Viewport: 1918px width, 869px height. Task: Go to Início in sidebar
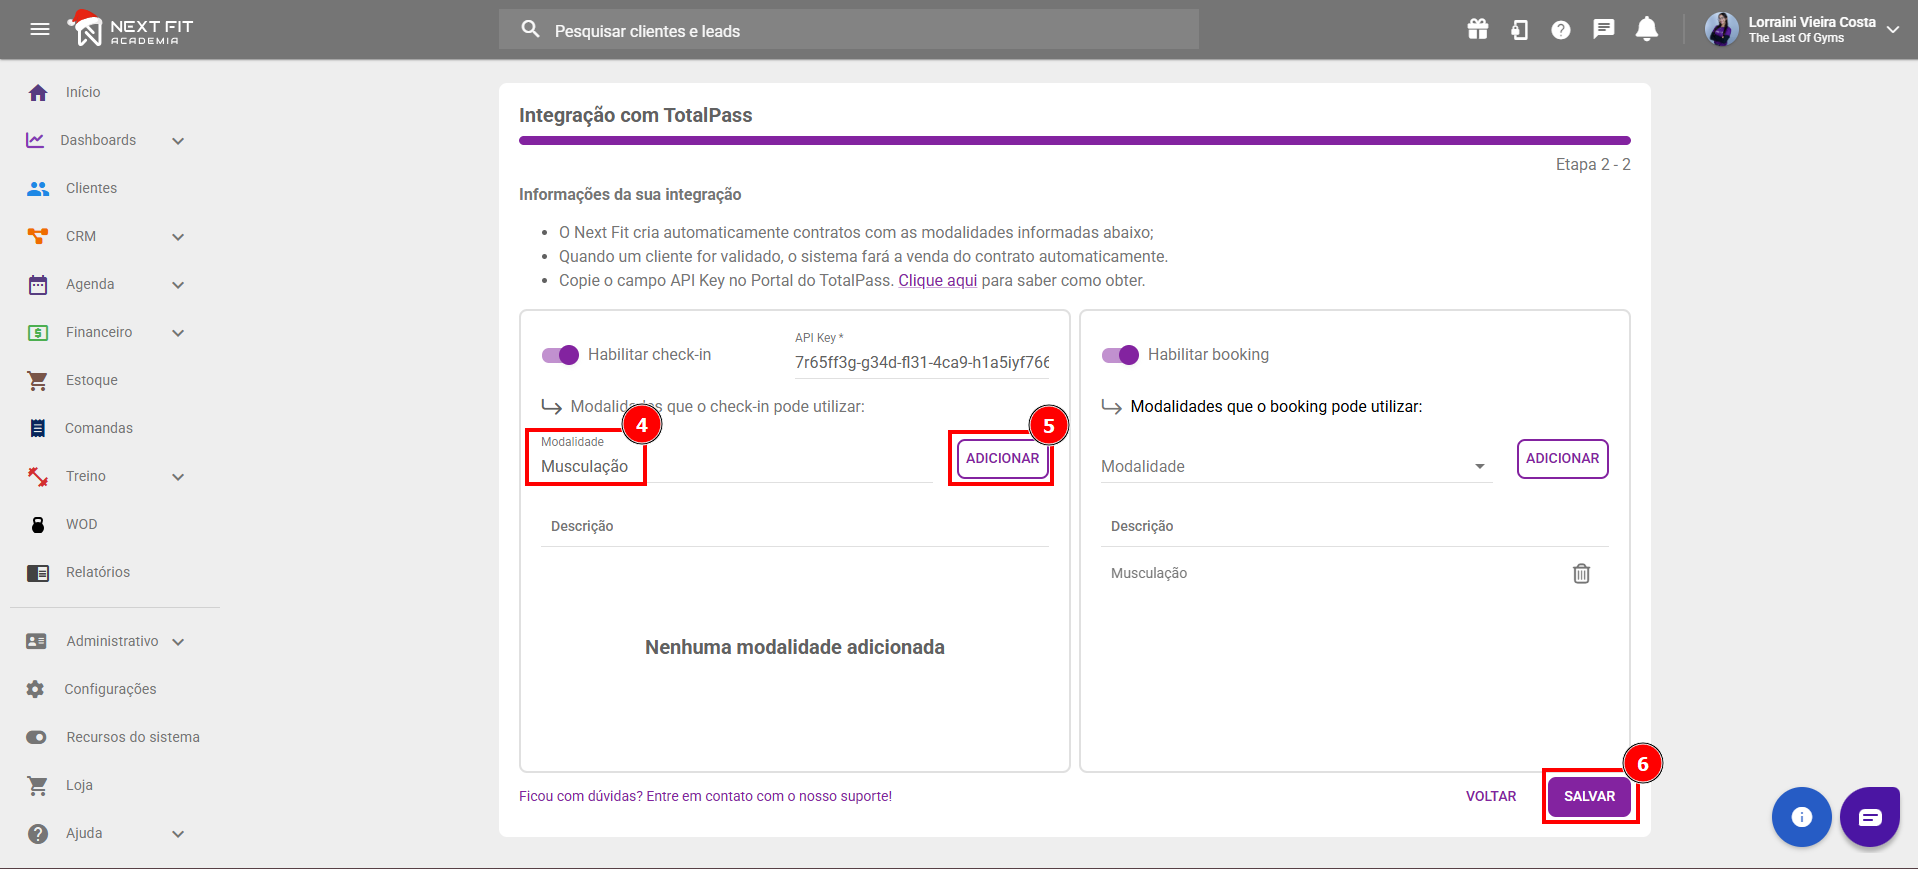83,92
